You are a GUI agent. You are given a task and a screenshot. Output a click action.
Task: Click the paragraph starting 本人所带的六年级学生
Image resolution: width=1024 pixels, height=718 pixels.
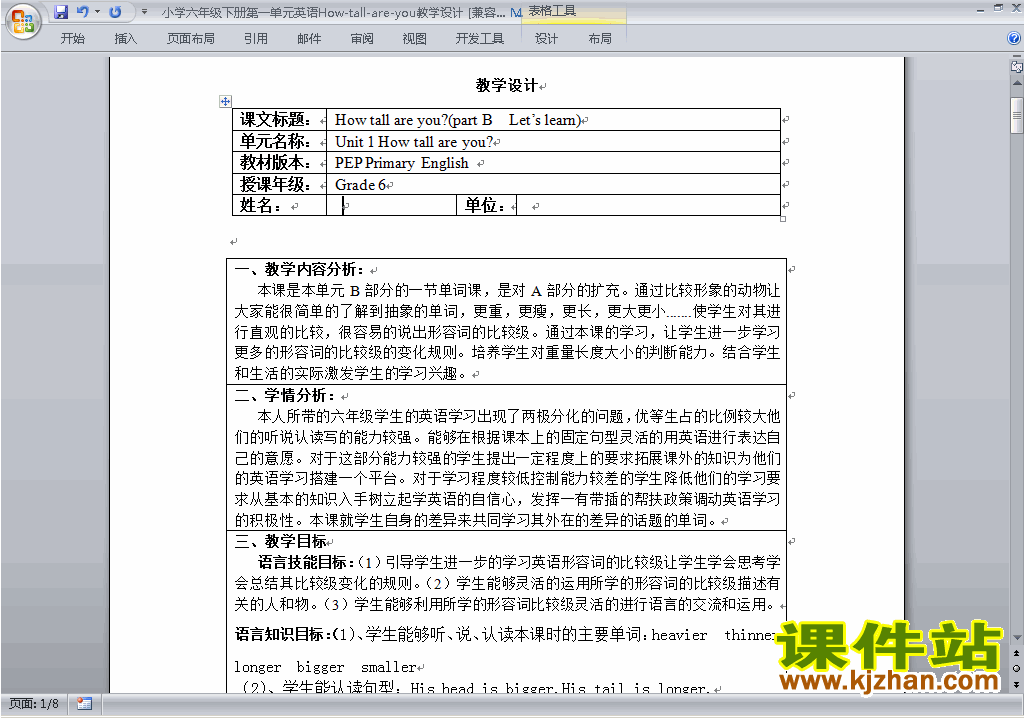pyautogui.click(x=507, y=468)
